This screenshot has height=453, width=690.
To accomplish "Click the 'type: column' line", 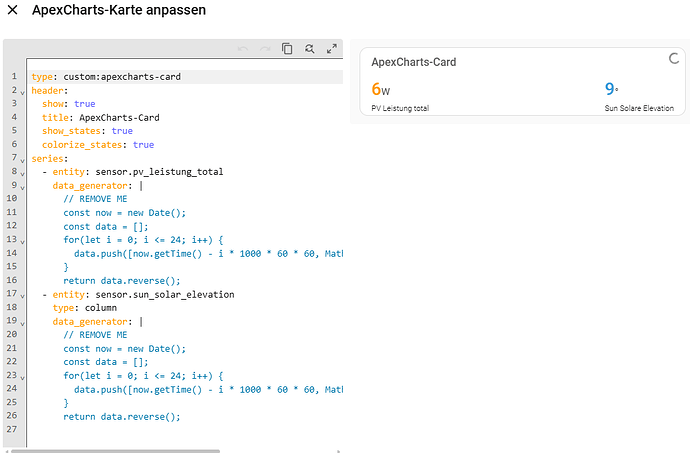I will 85,308.
